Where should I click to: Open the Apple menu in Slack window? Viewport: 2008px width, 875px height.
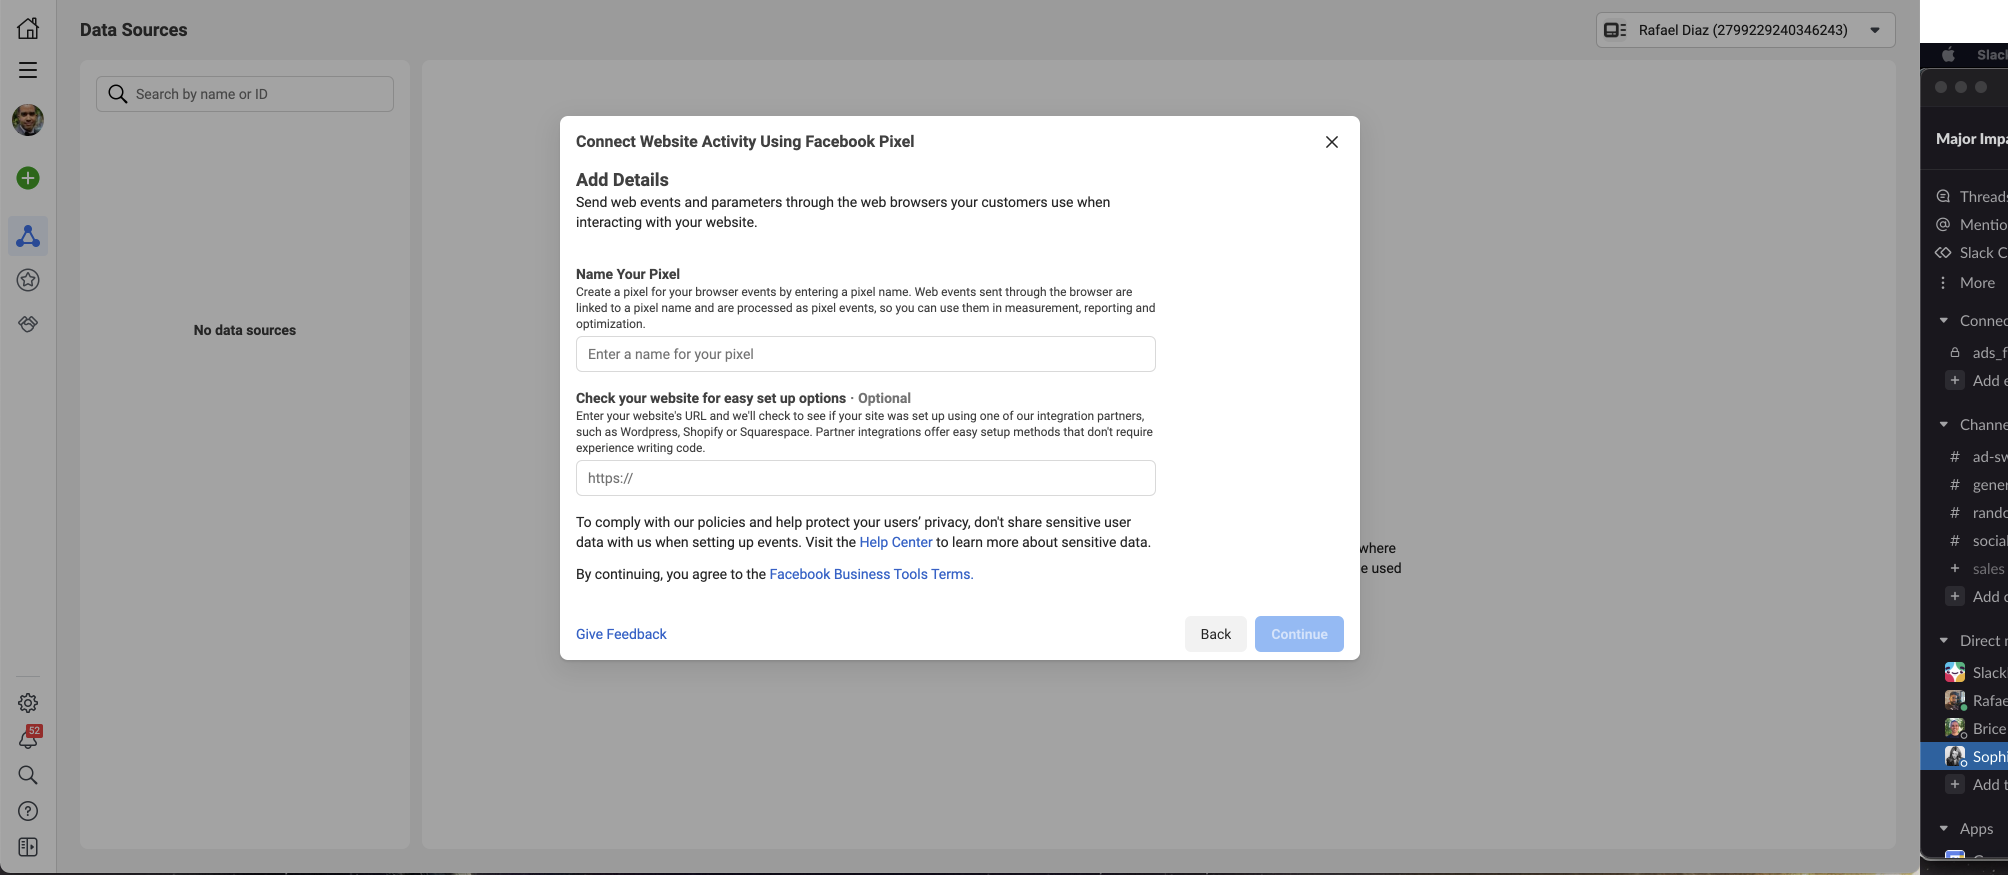tap(1948, 55)
